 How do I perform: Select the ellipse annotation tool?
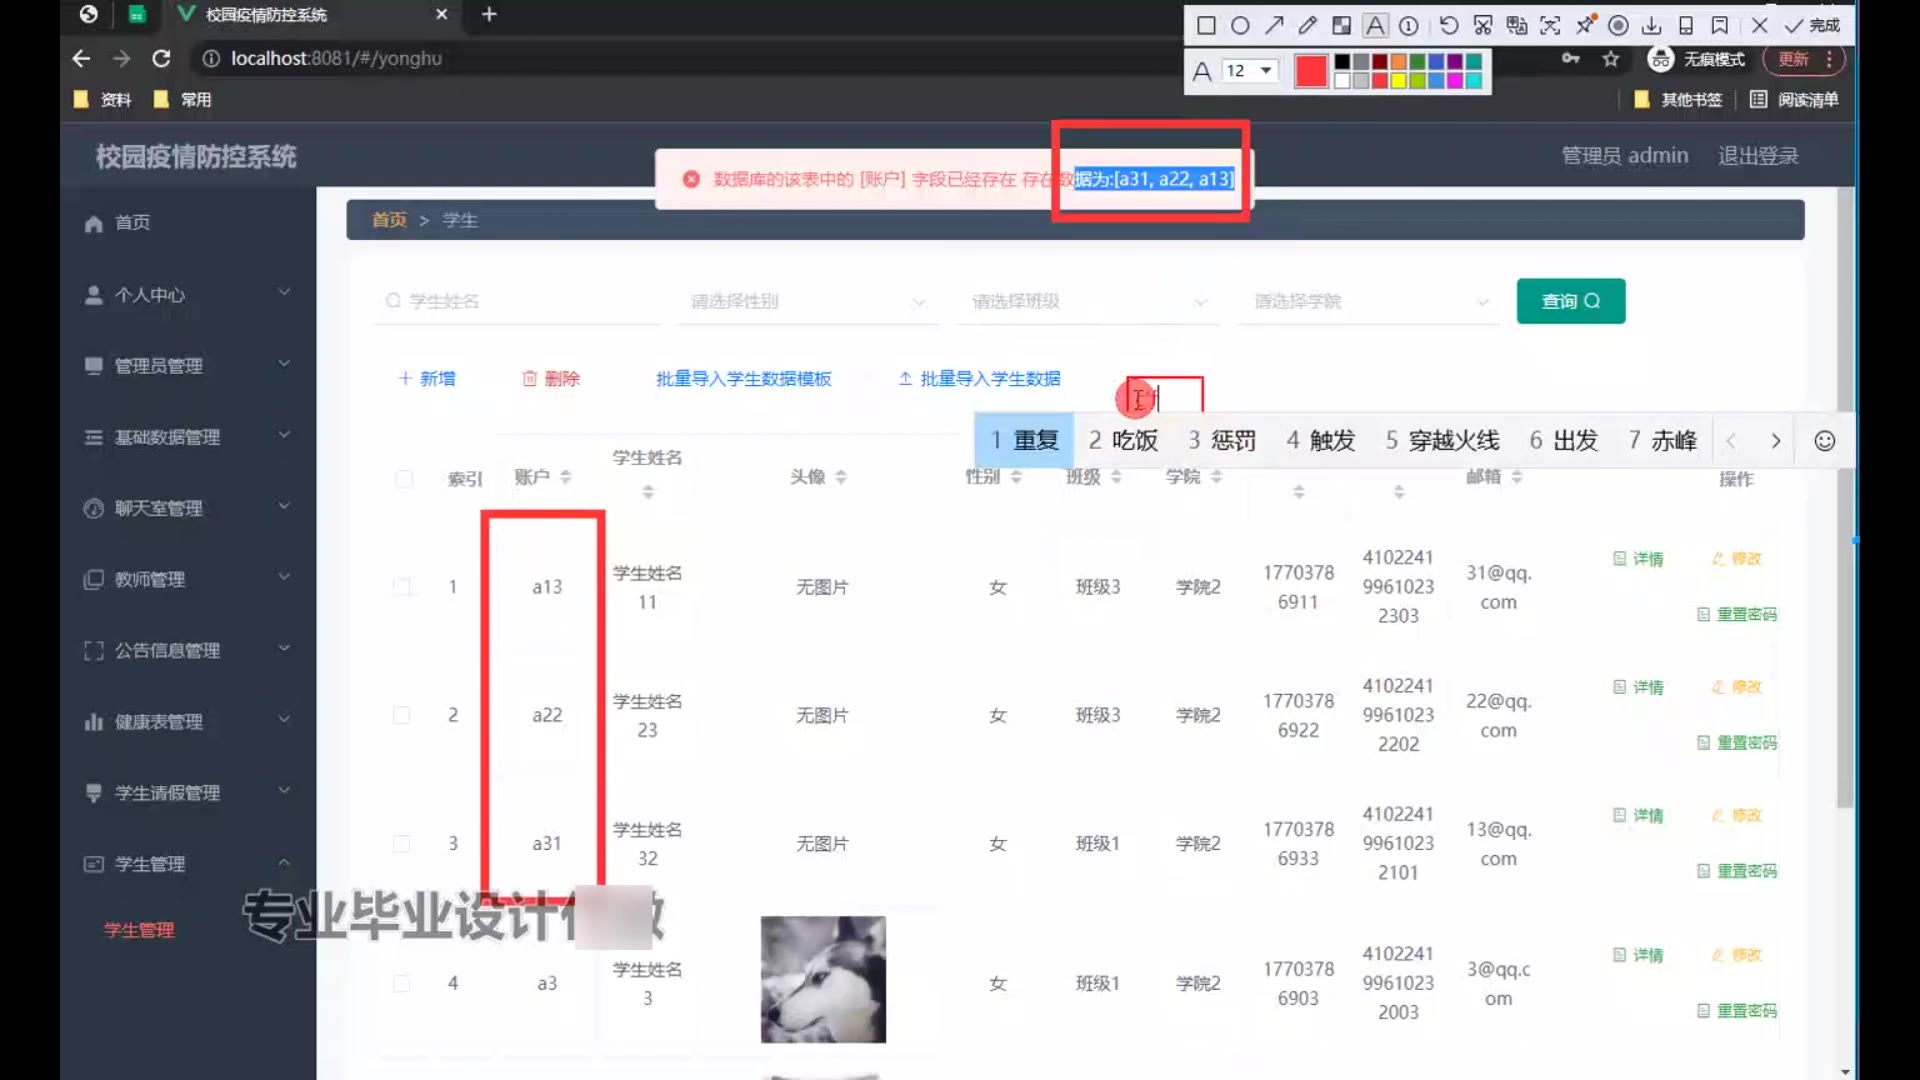click(x=1240, y=26)
